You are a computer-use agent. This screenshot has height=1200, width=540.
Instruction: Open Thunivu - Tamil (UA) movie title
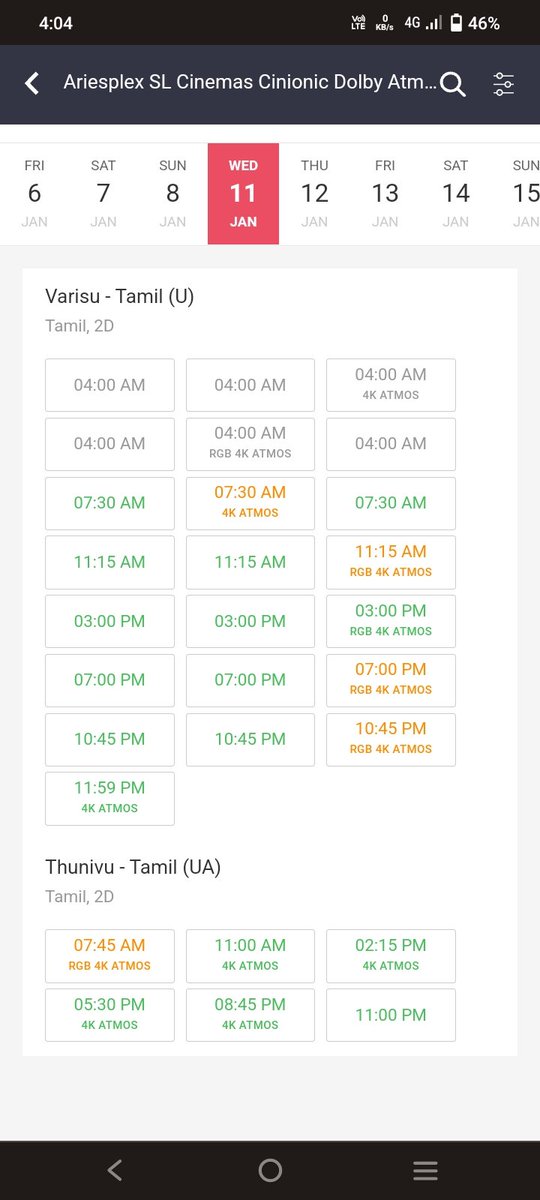tap(133, 867)
